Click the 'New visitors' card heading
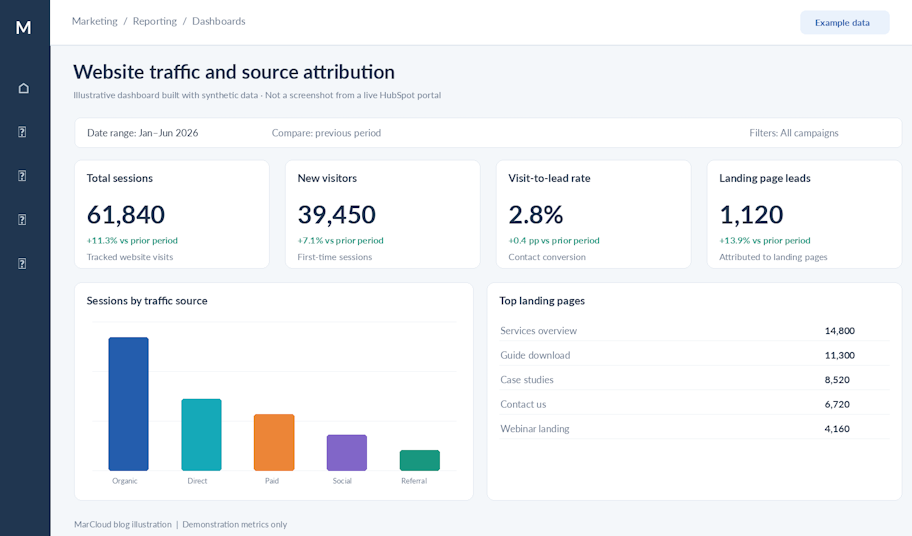This screenshot has width=912, height=536. [327, 178]
